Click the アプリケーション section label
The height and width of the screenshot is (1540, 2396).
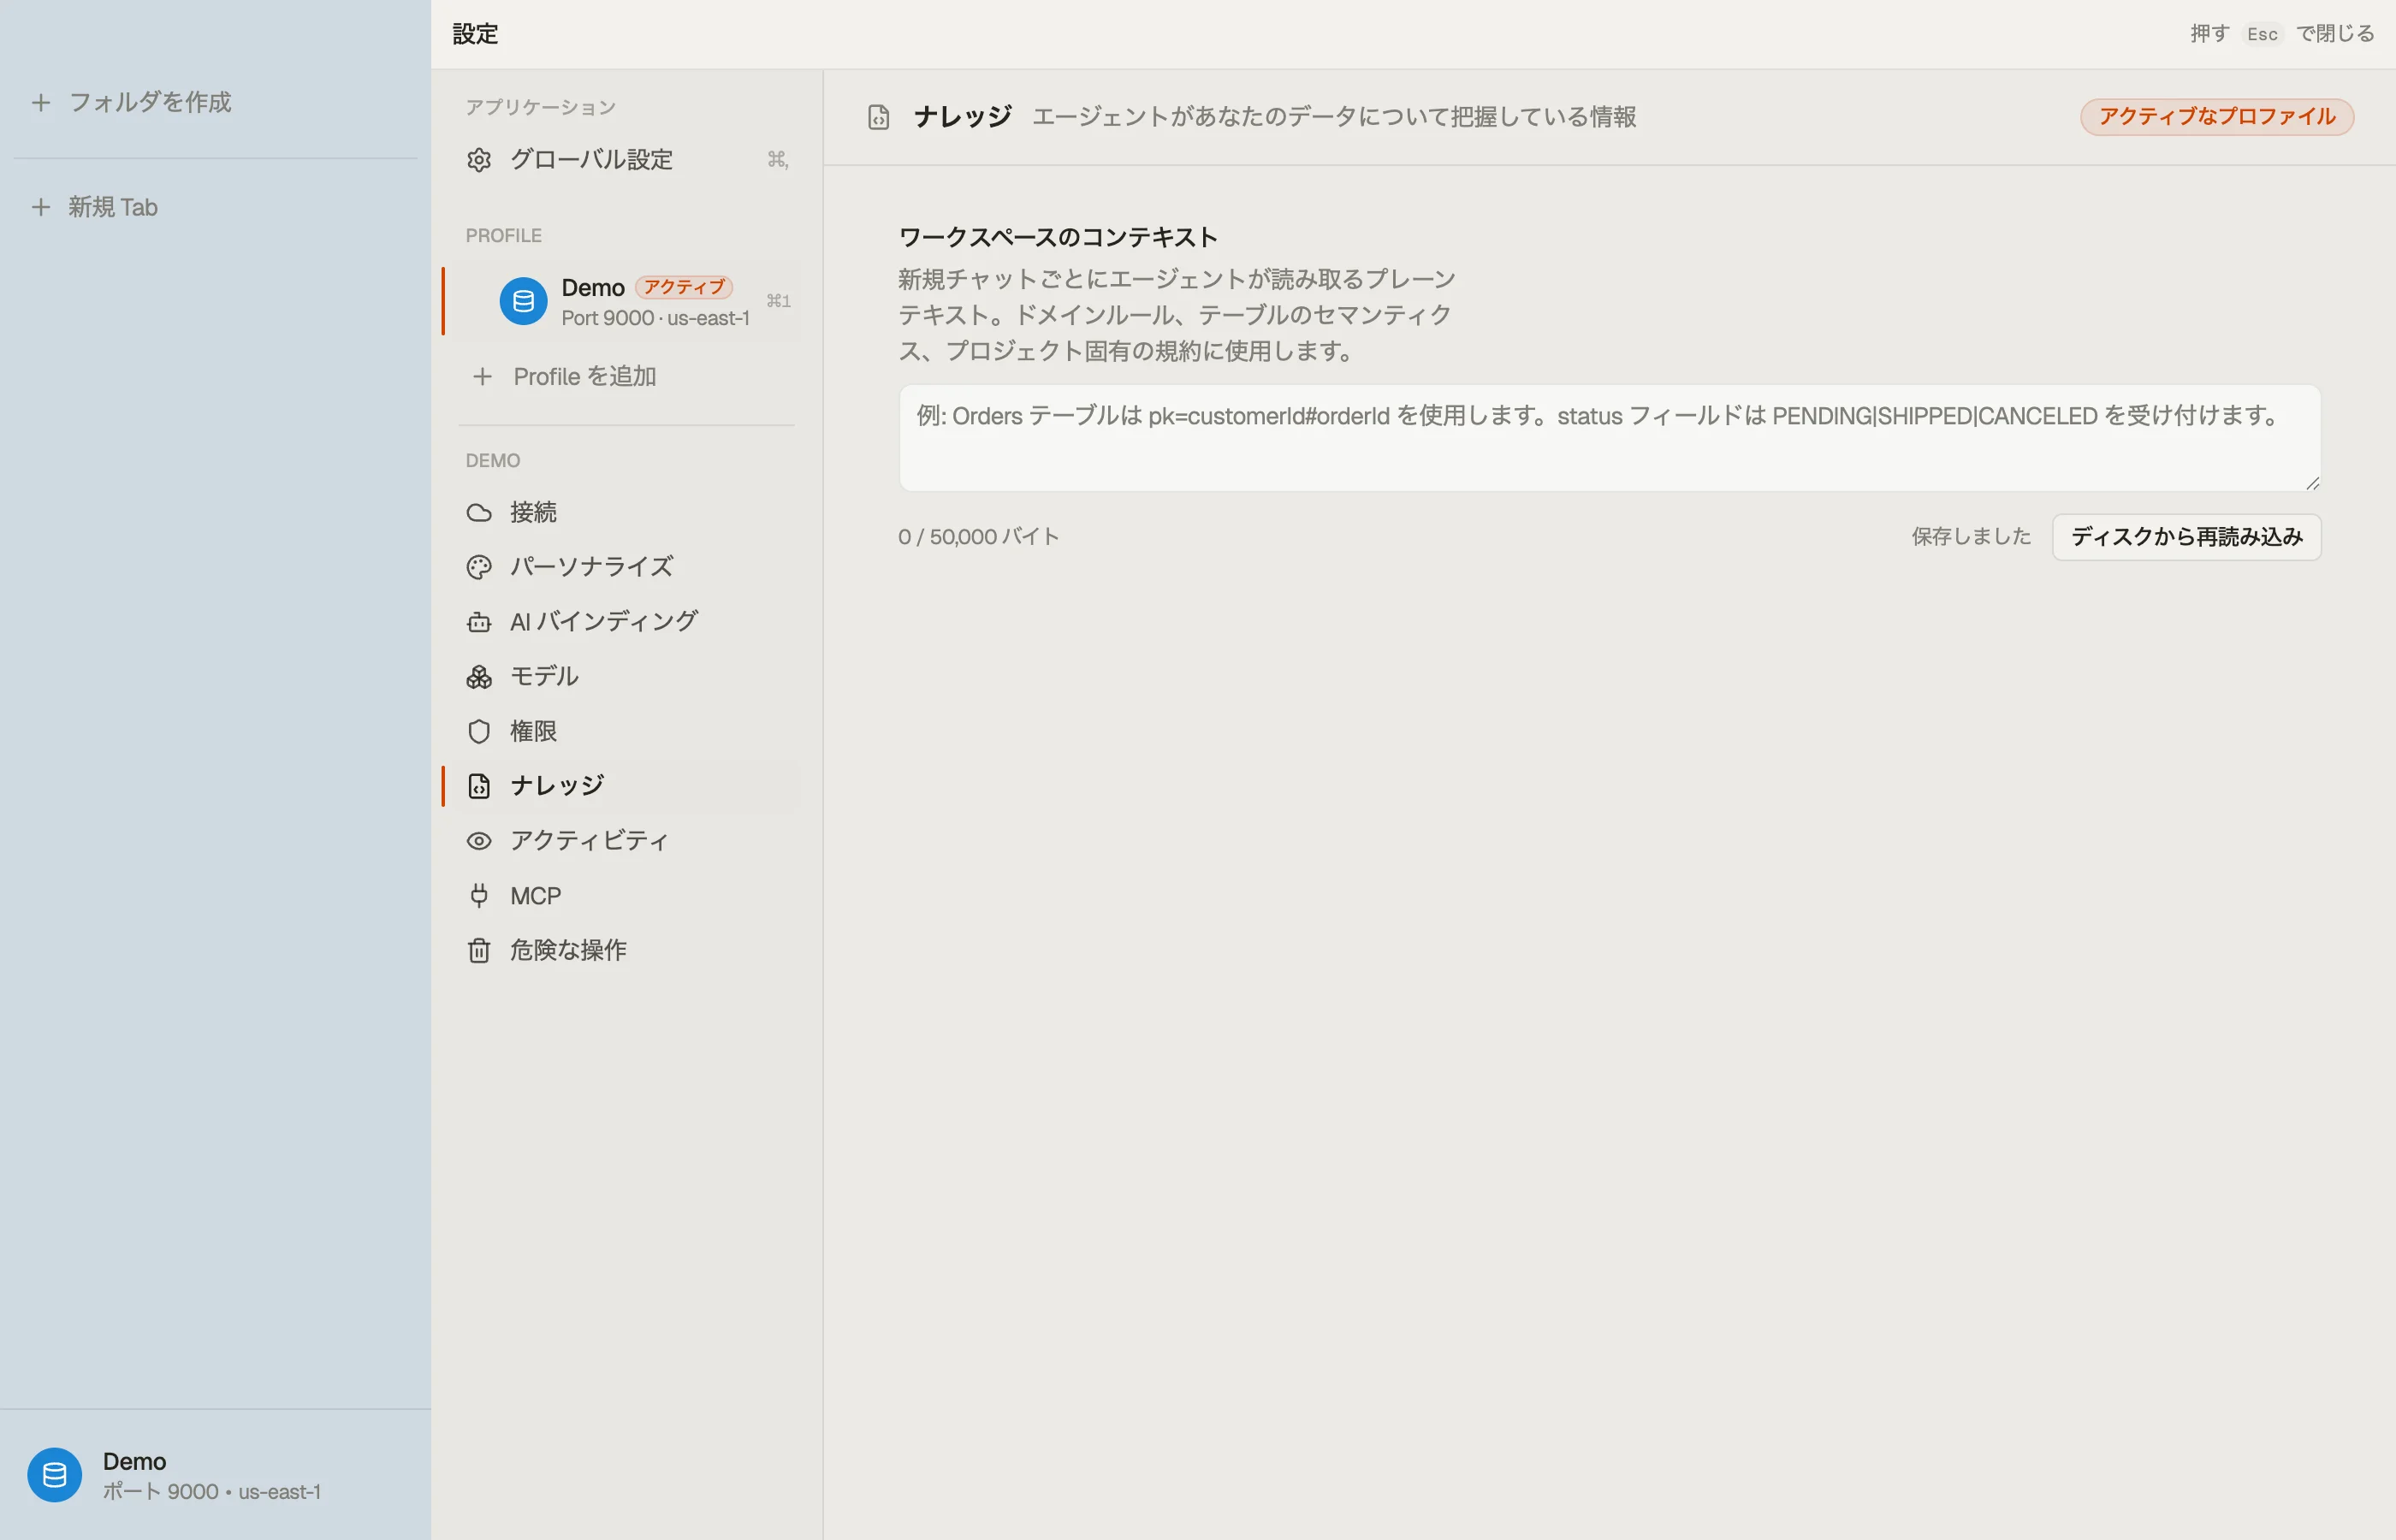(540, 107)
